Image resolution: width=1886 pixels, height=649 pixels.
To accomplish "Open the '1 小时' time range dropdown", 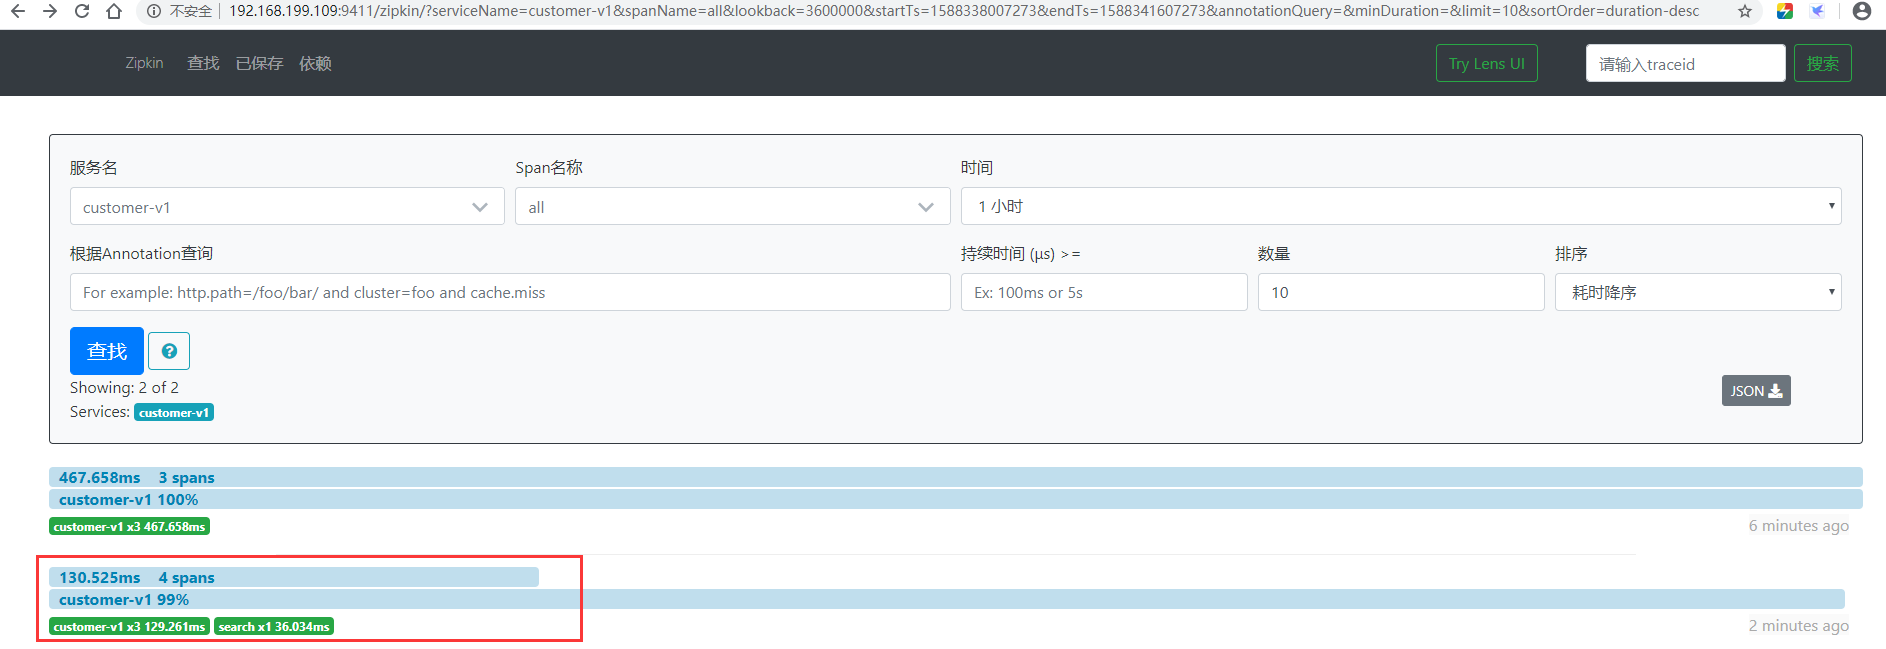I will (x=1401, y=206).
